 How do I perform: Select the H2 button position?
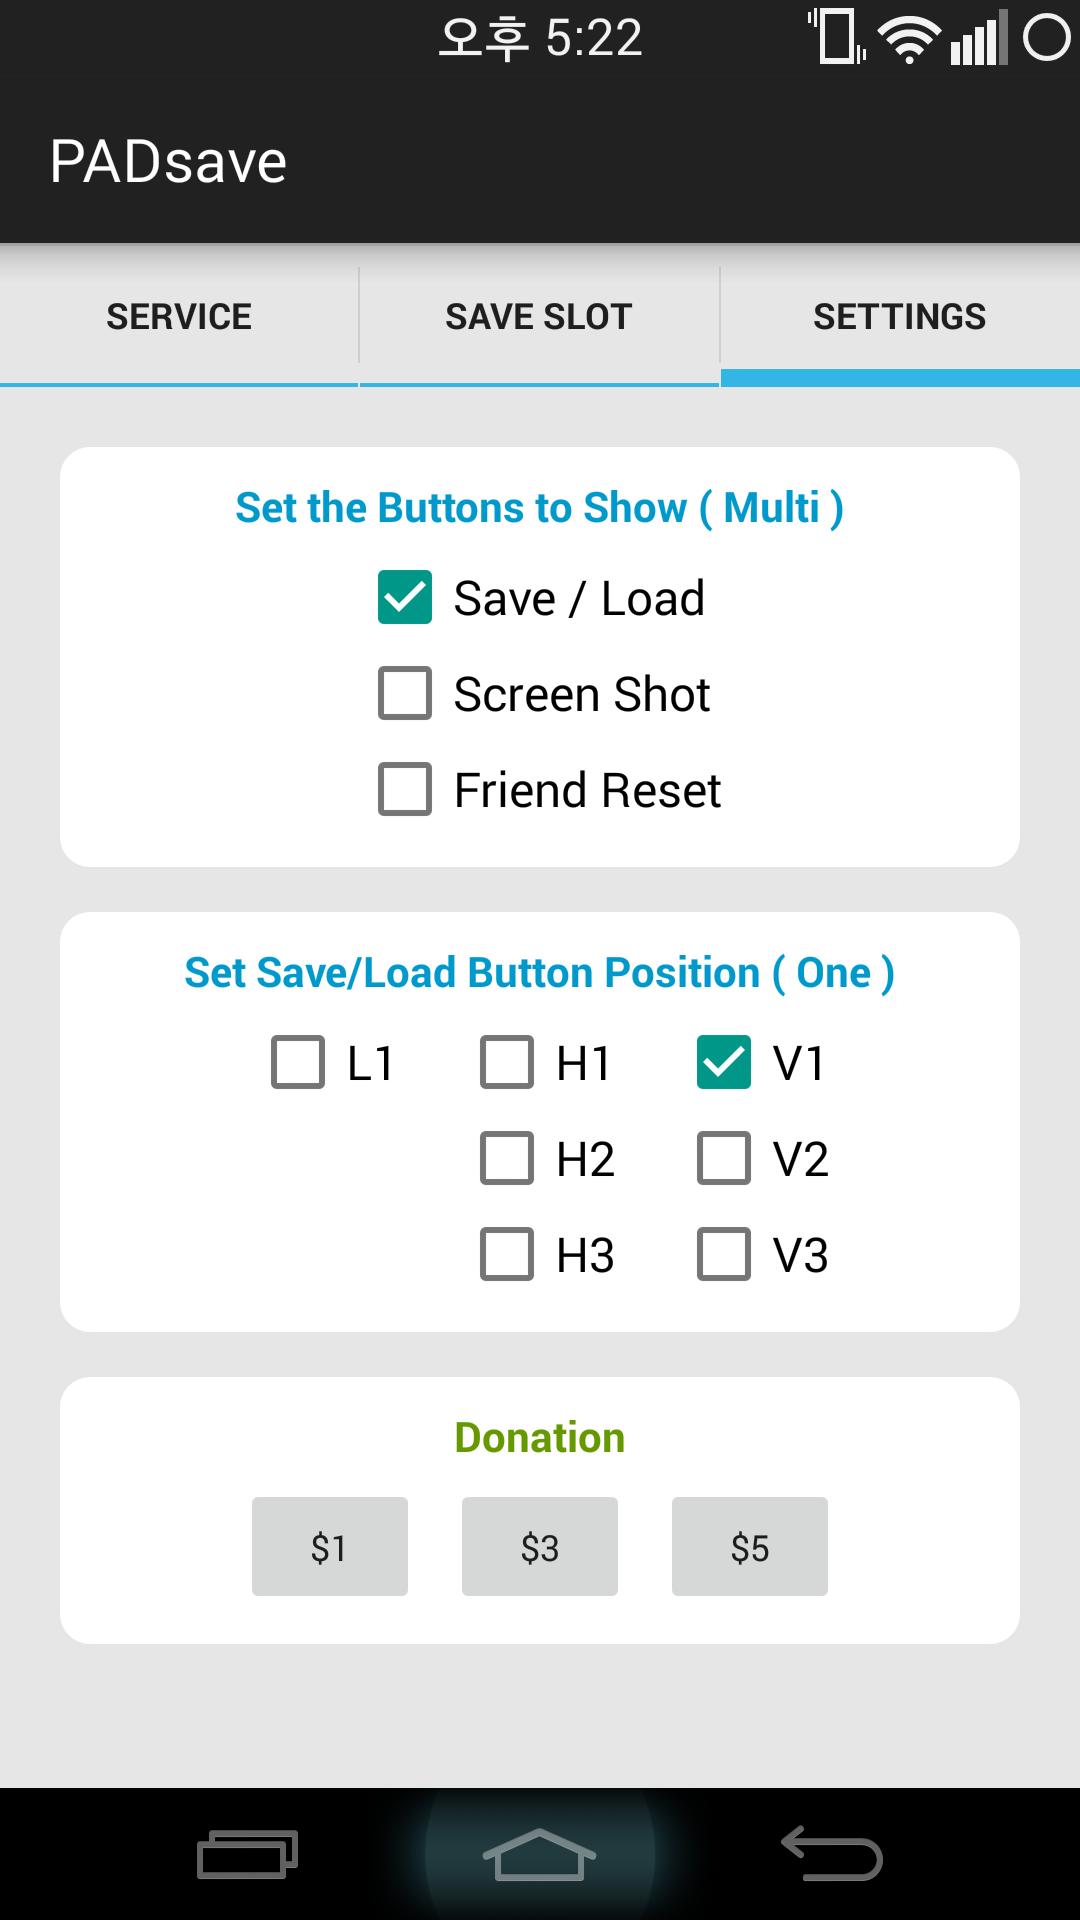coord(507,1159)
